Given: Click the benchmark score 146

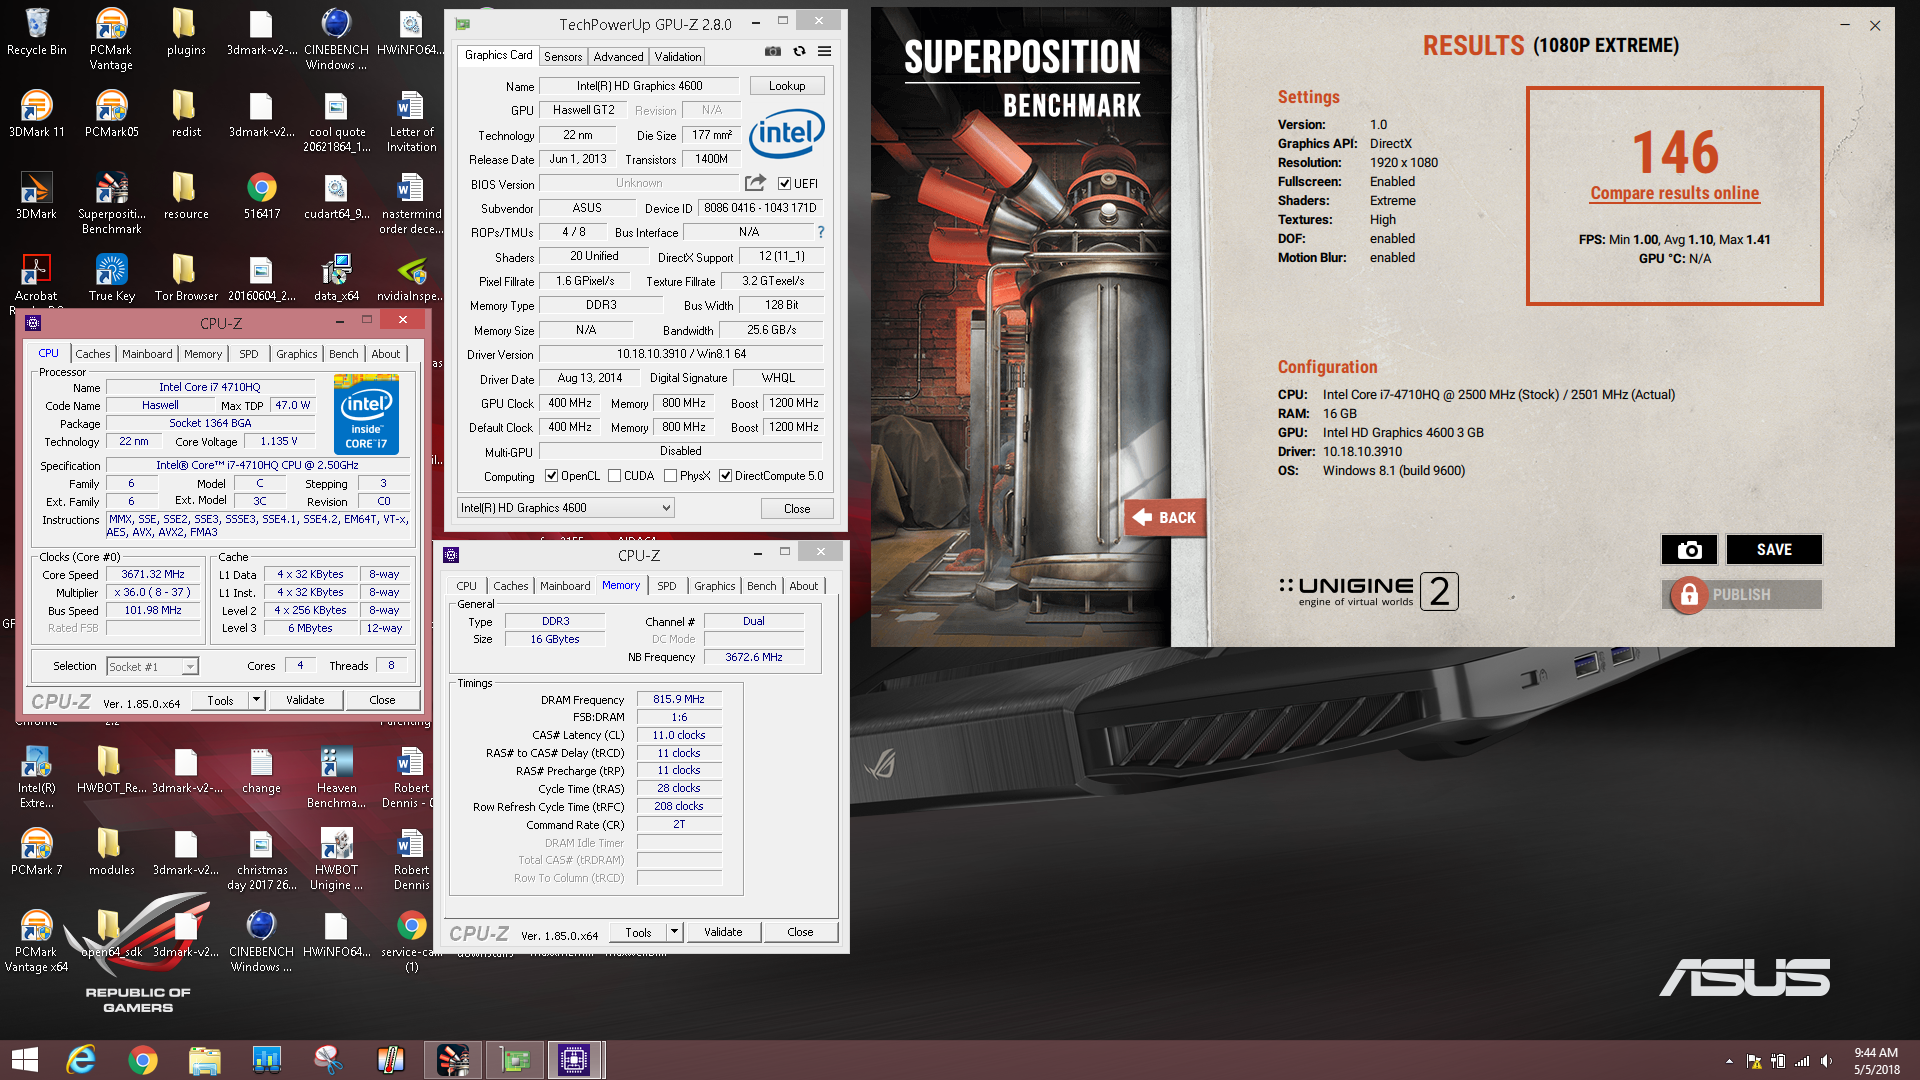Looking at the screenshot, I should coord(1675,152).
